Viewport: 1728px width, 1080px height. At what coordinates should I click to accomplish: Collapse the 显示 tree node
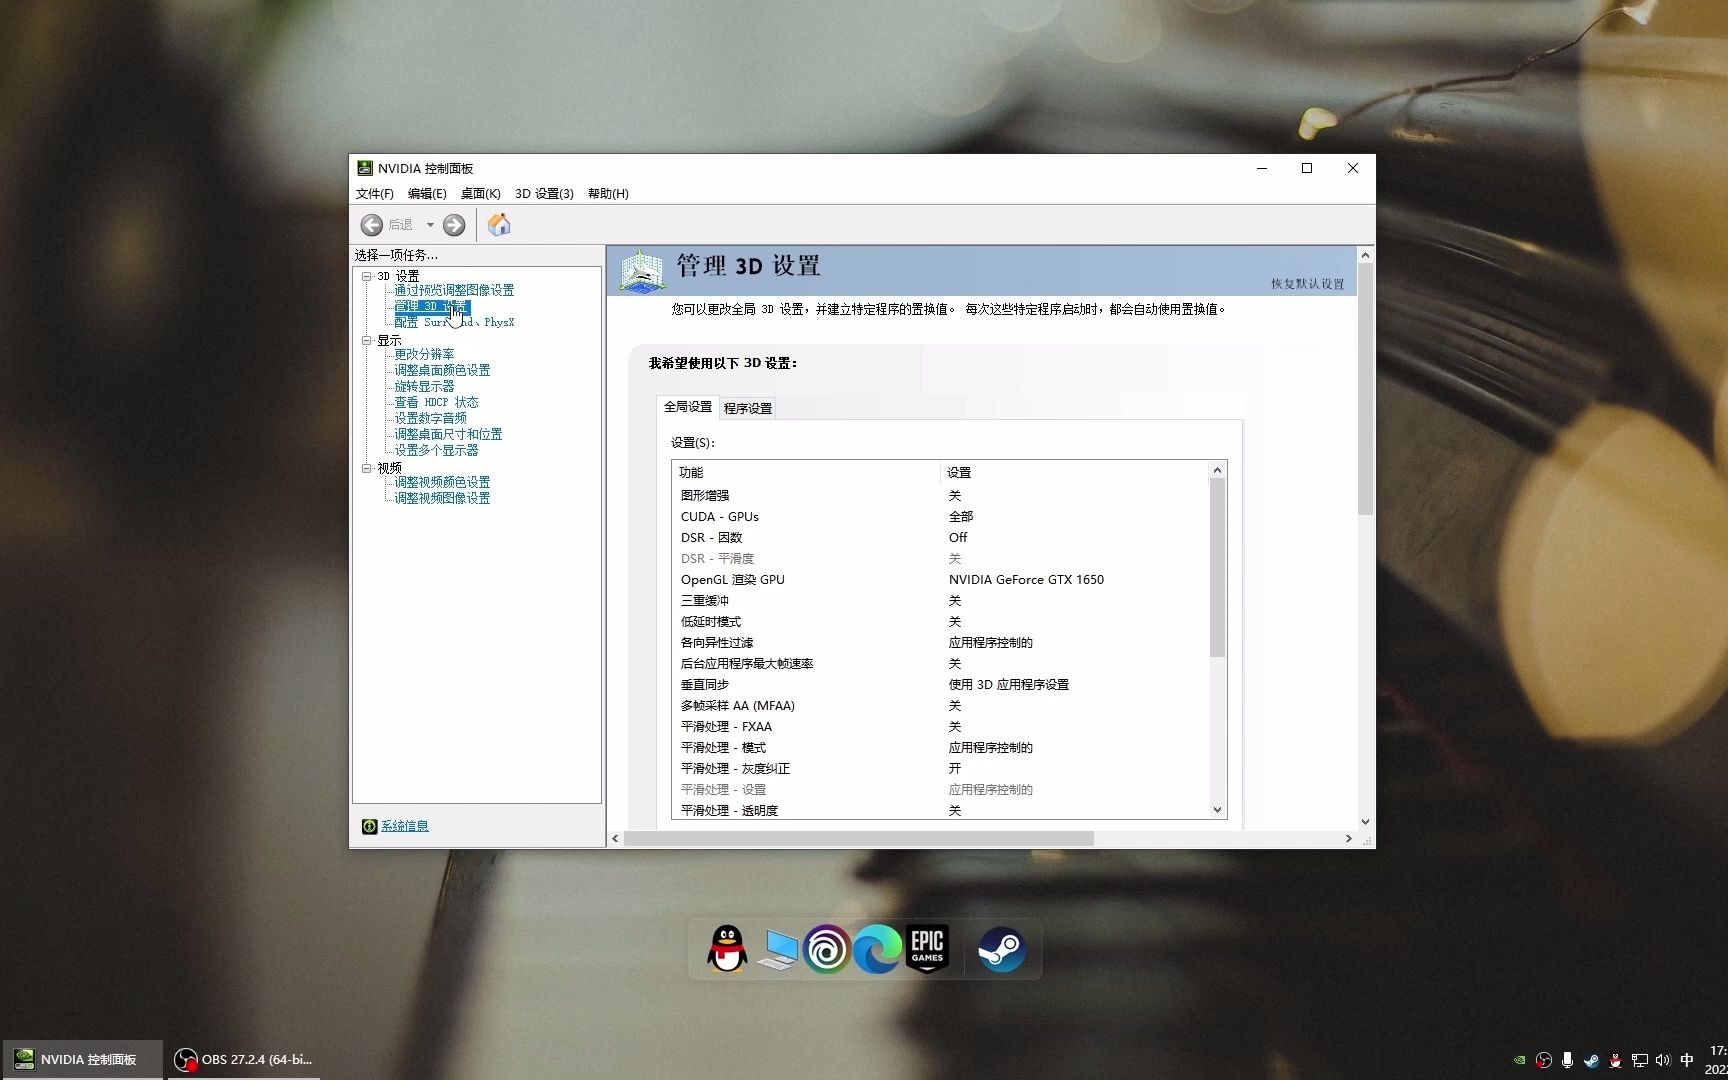point(366,341)
